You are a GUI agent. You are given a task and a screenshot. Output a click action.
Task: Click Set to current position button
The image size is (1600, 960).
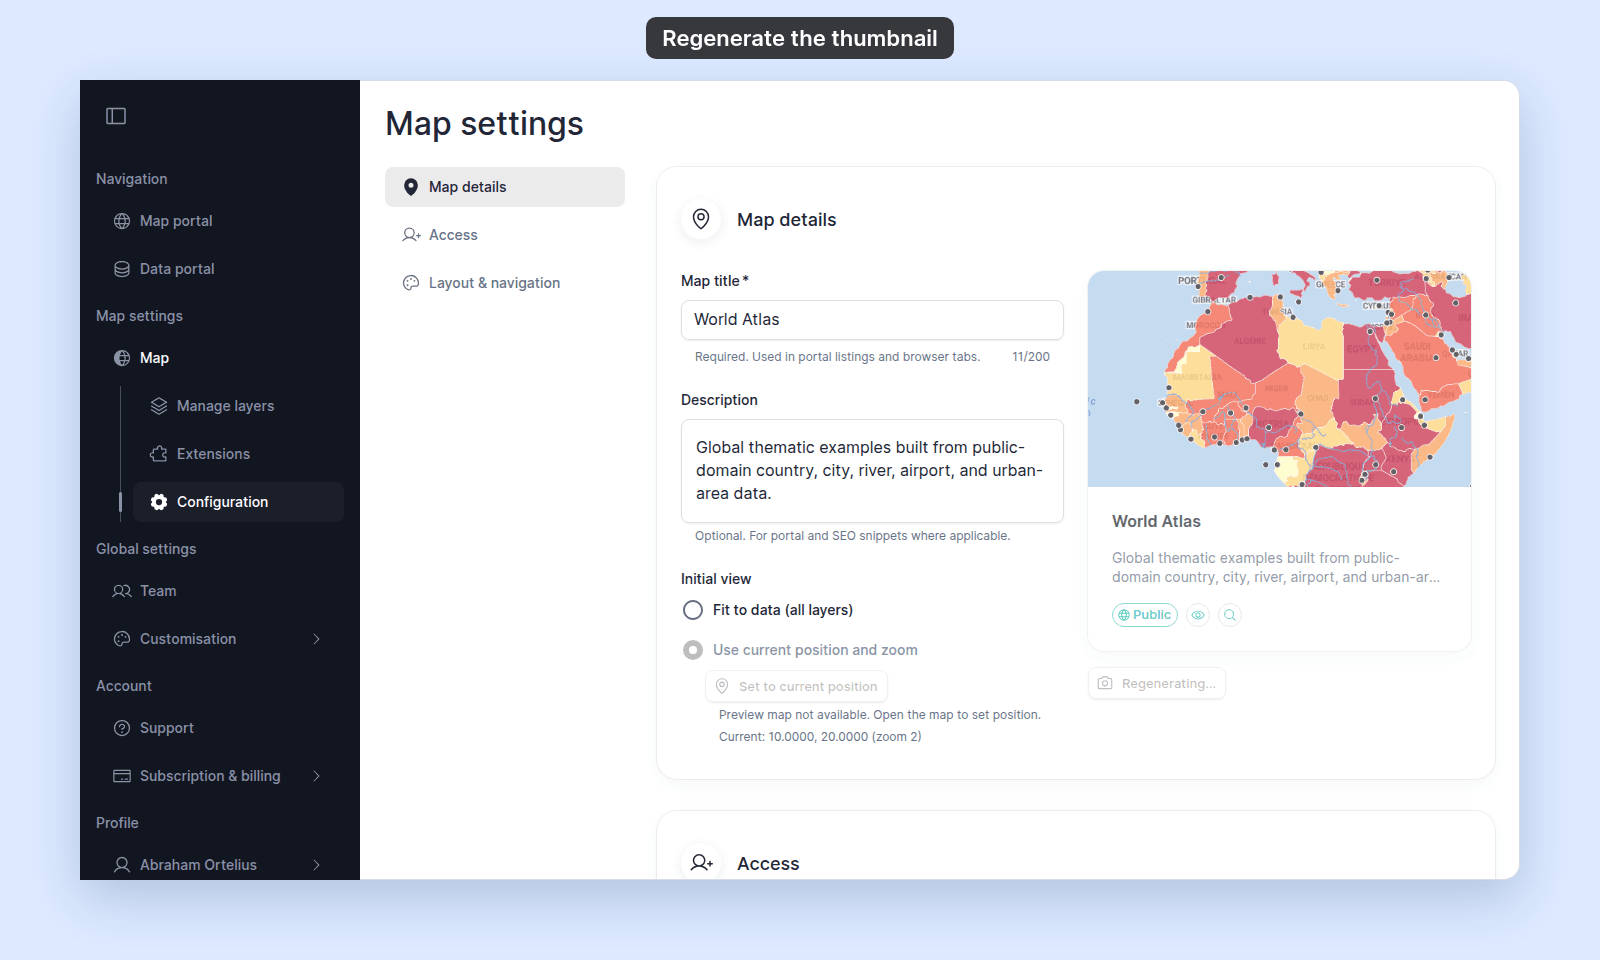[797, 686]
